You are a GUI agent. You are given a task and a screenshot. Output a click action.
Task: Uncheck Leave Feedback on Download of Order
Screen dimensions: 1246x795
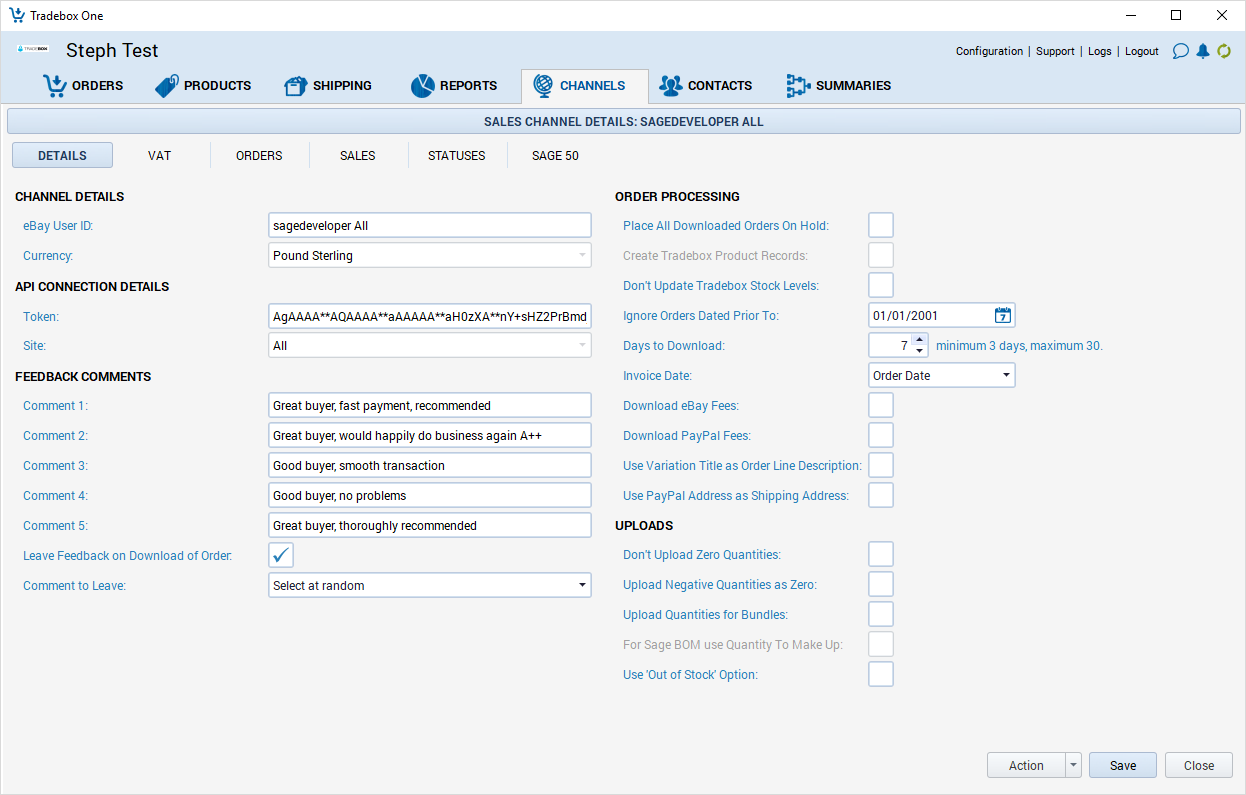[281, 555]
